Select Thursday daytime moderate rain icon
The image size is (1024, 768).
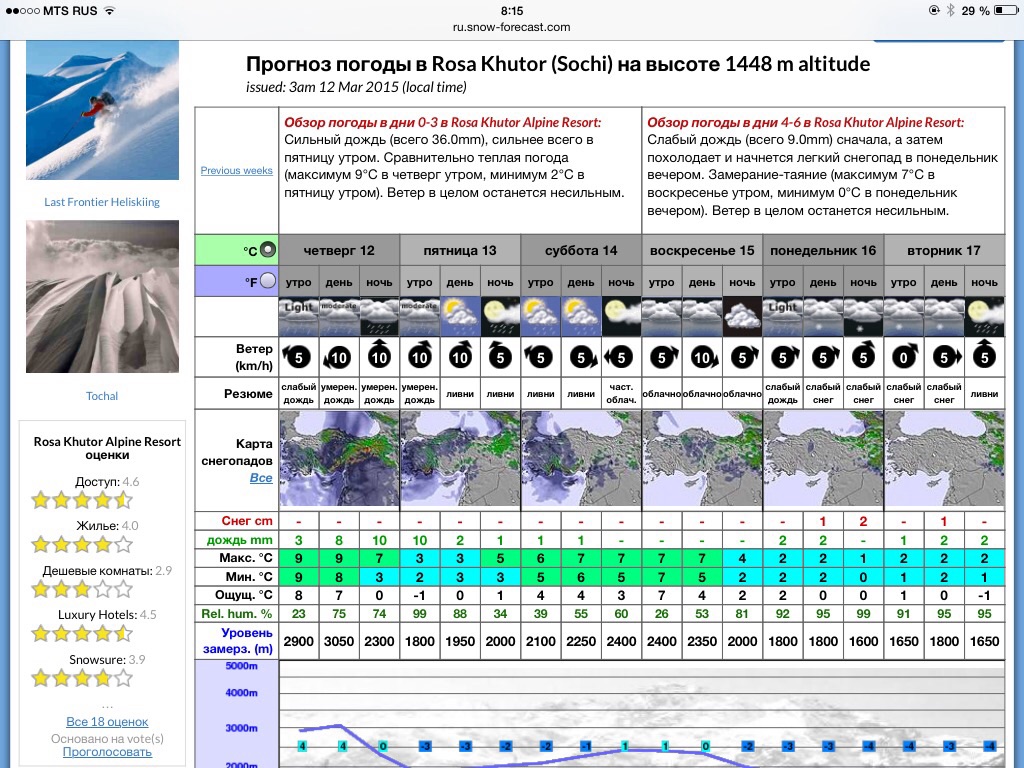339,317
